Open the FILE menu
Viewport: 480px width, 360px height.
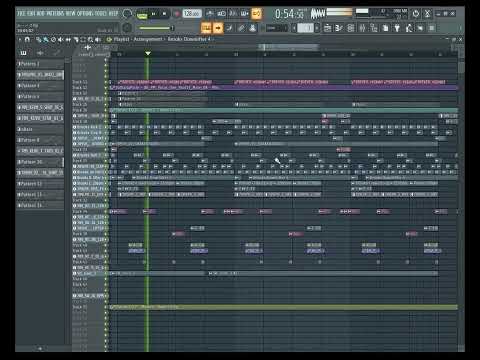click(21, 14)
